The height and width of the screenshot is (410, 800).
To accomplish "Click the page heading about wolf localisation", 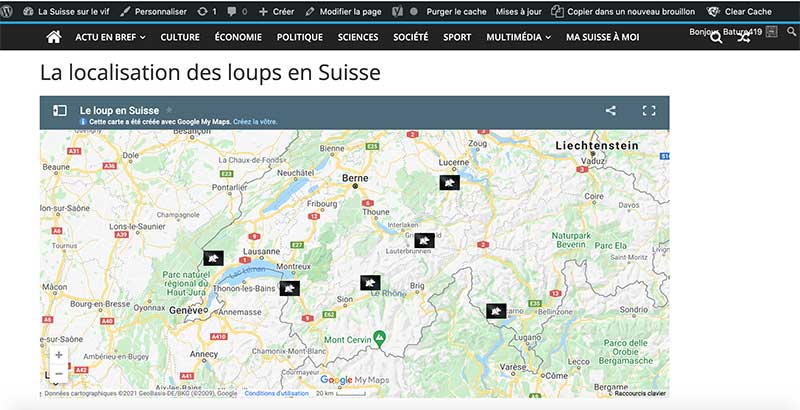I will point(210,72).
